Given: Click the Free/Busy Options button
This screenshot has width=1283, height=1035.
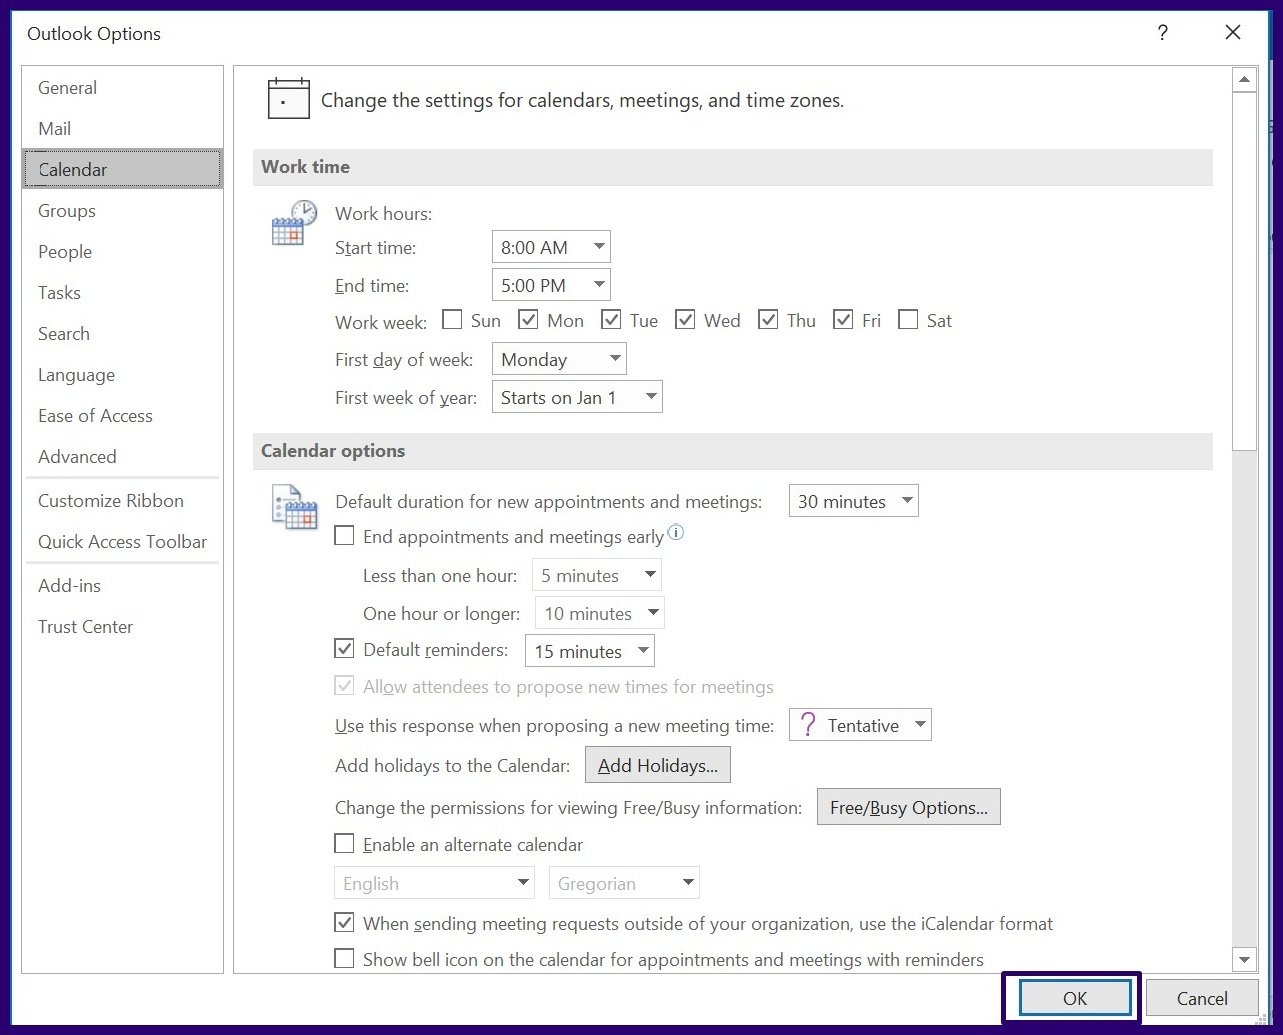Looking at the screenshot, I should pos(909,807).
